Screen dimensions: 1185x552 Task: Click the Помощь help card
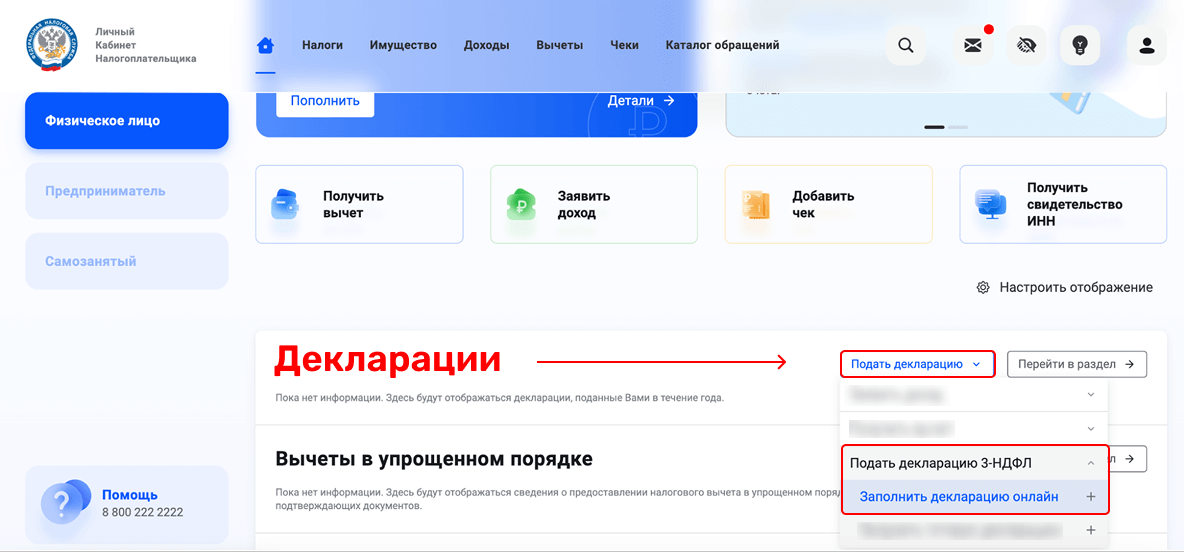127,504
